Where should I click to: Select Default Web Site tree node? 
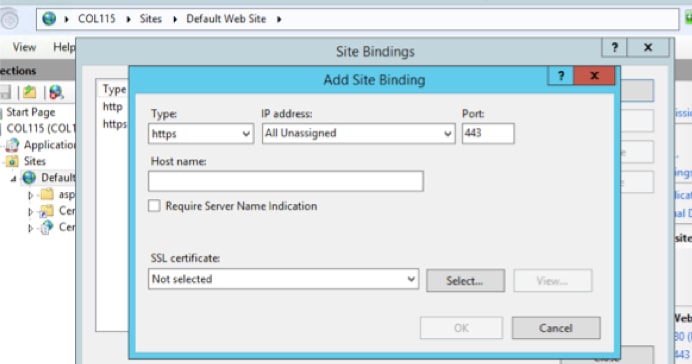(x=58, y=177)
